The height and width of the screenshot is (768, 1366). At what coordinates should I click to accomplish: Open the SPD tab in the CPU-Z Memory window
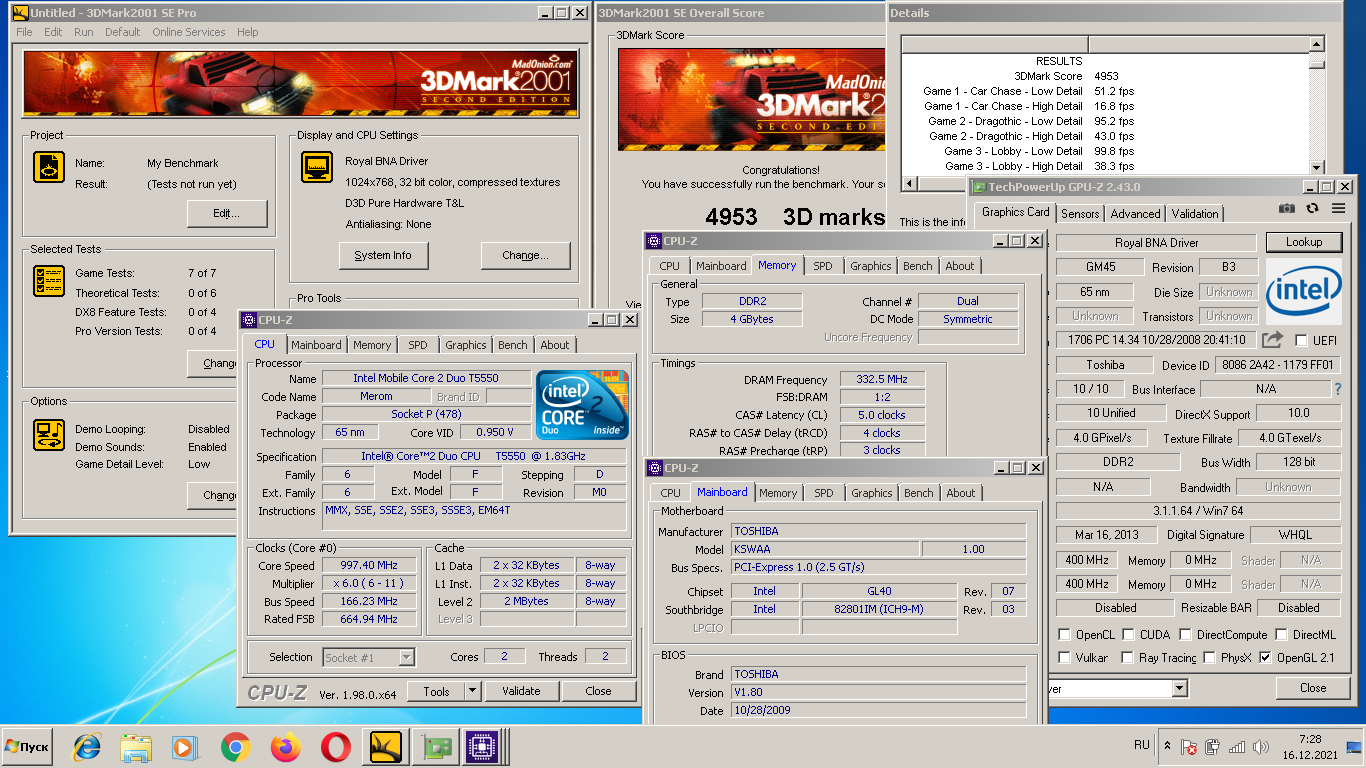[x=822, y=266]
